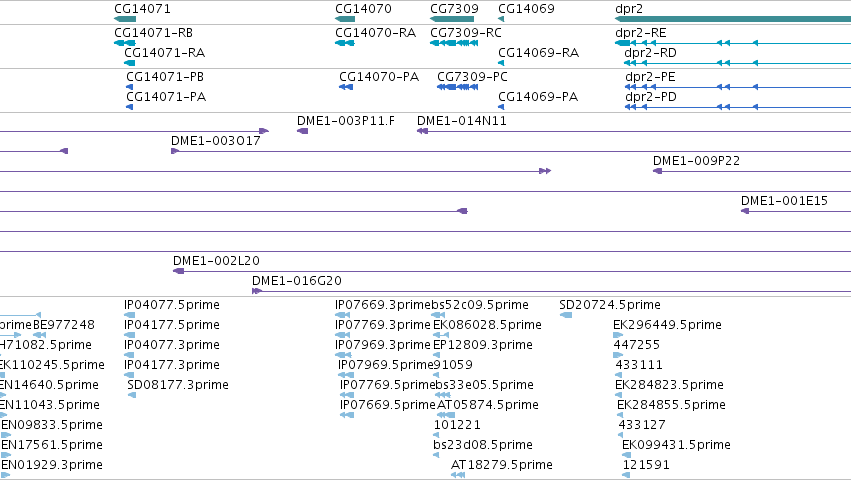
Task: Select the CG7309-PC CDS glyph
Action: point(458,87)
